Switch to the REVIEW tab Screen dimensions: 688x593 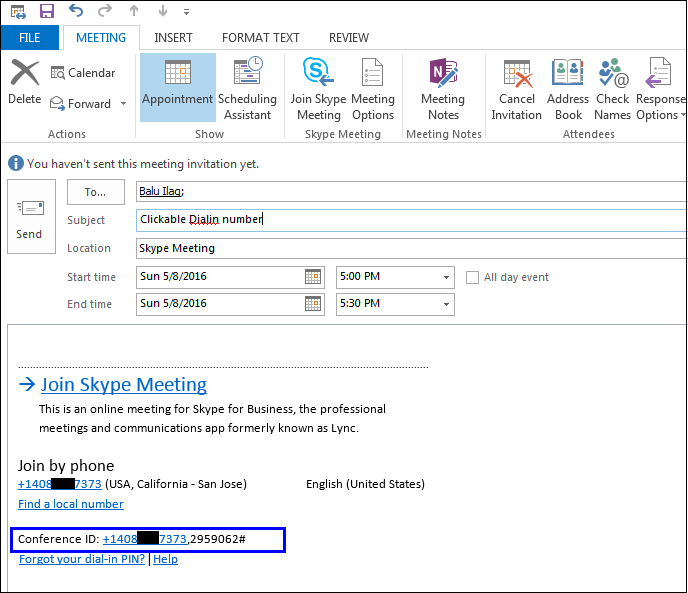coord(349,38)
